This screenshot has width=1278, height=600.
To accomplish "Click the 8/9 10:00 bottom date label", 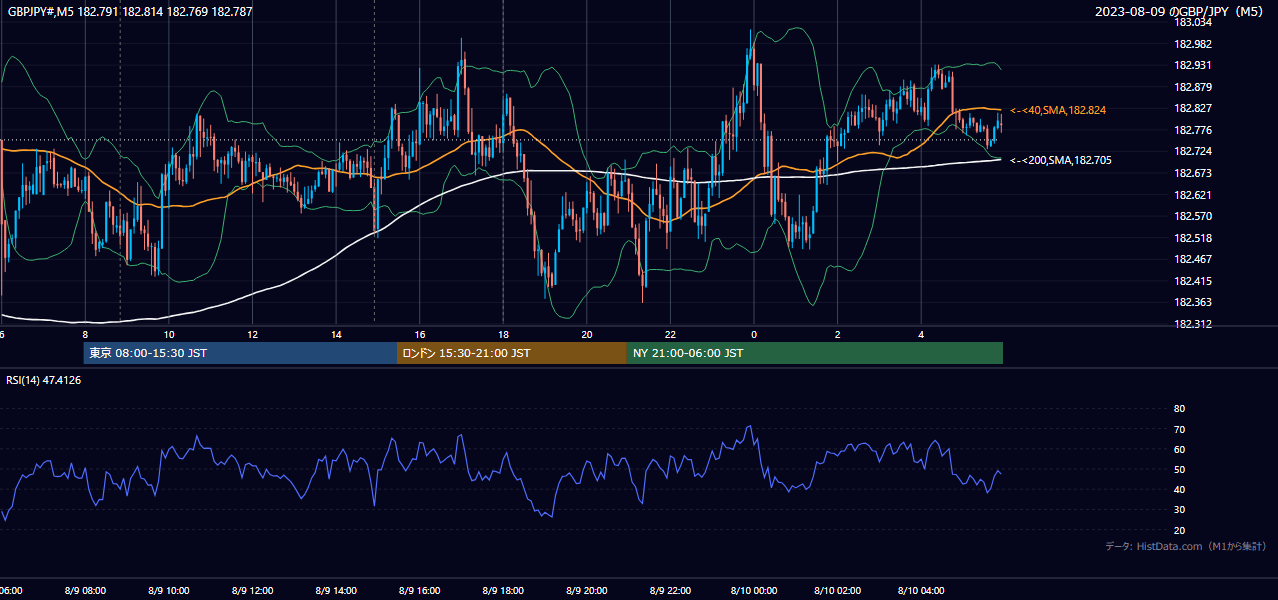I will pos(169,590).
